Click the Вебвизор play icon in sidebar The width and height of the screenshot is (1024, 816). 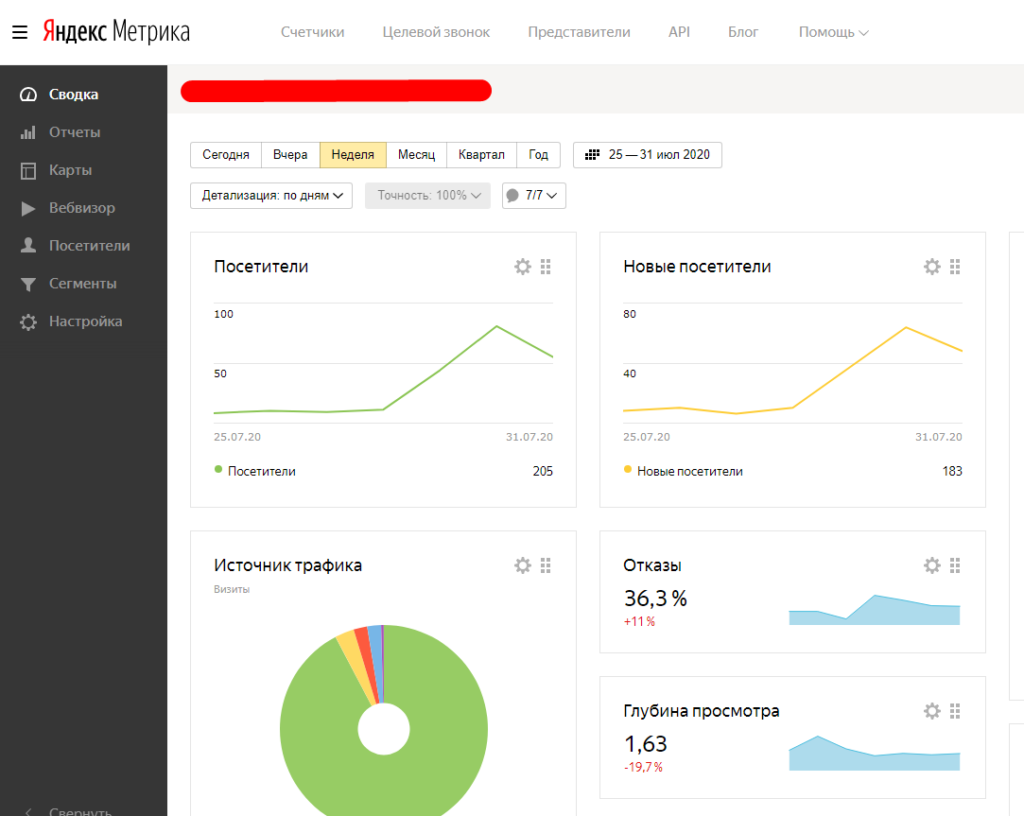click(x=28, y=208)
